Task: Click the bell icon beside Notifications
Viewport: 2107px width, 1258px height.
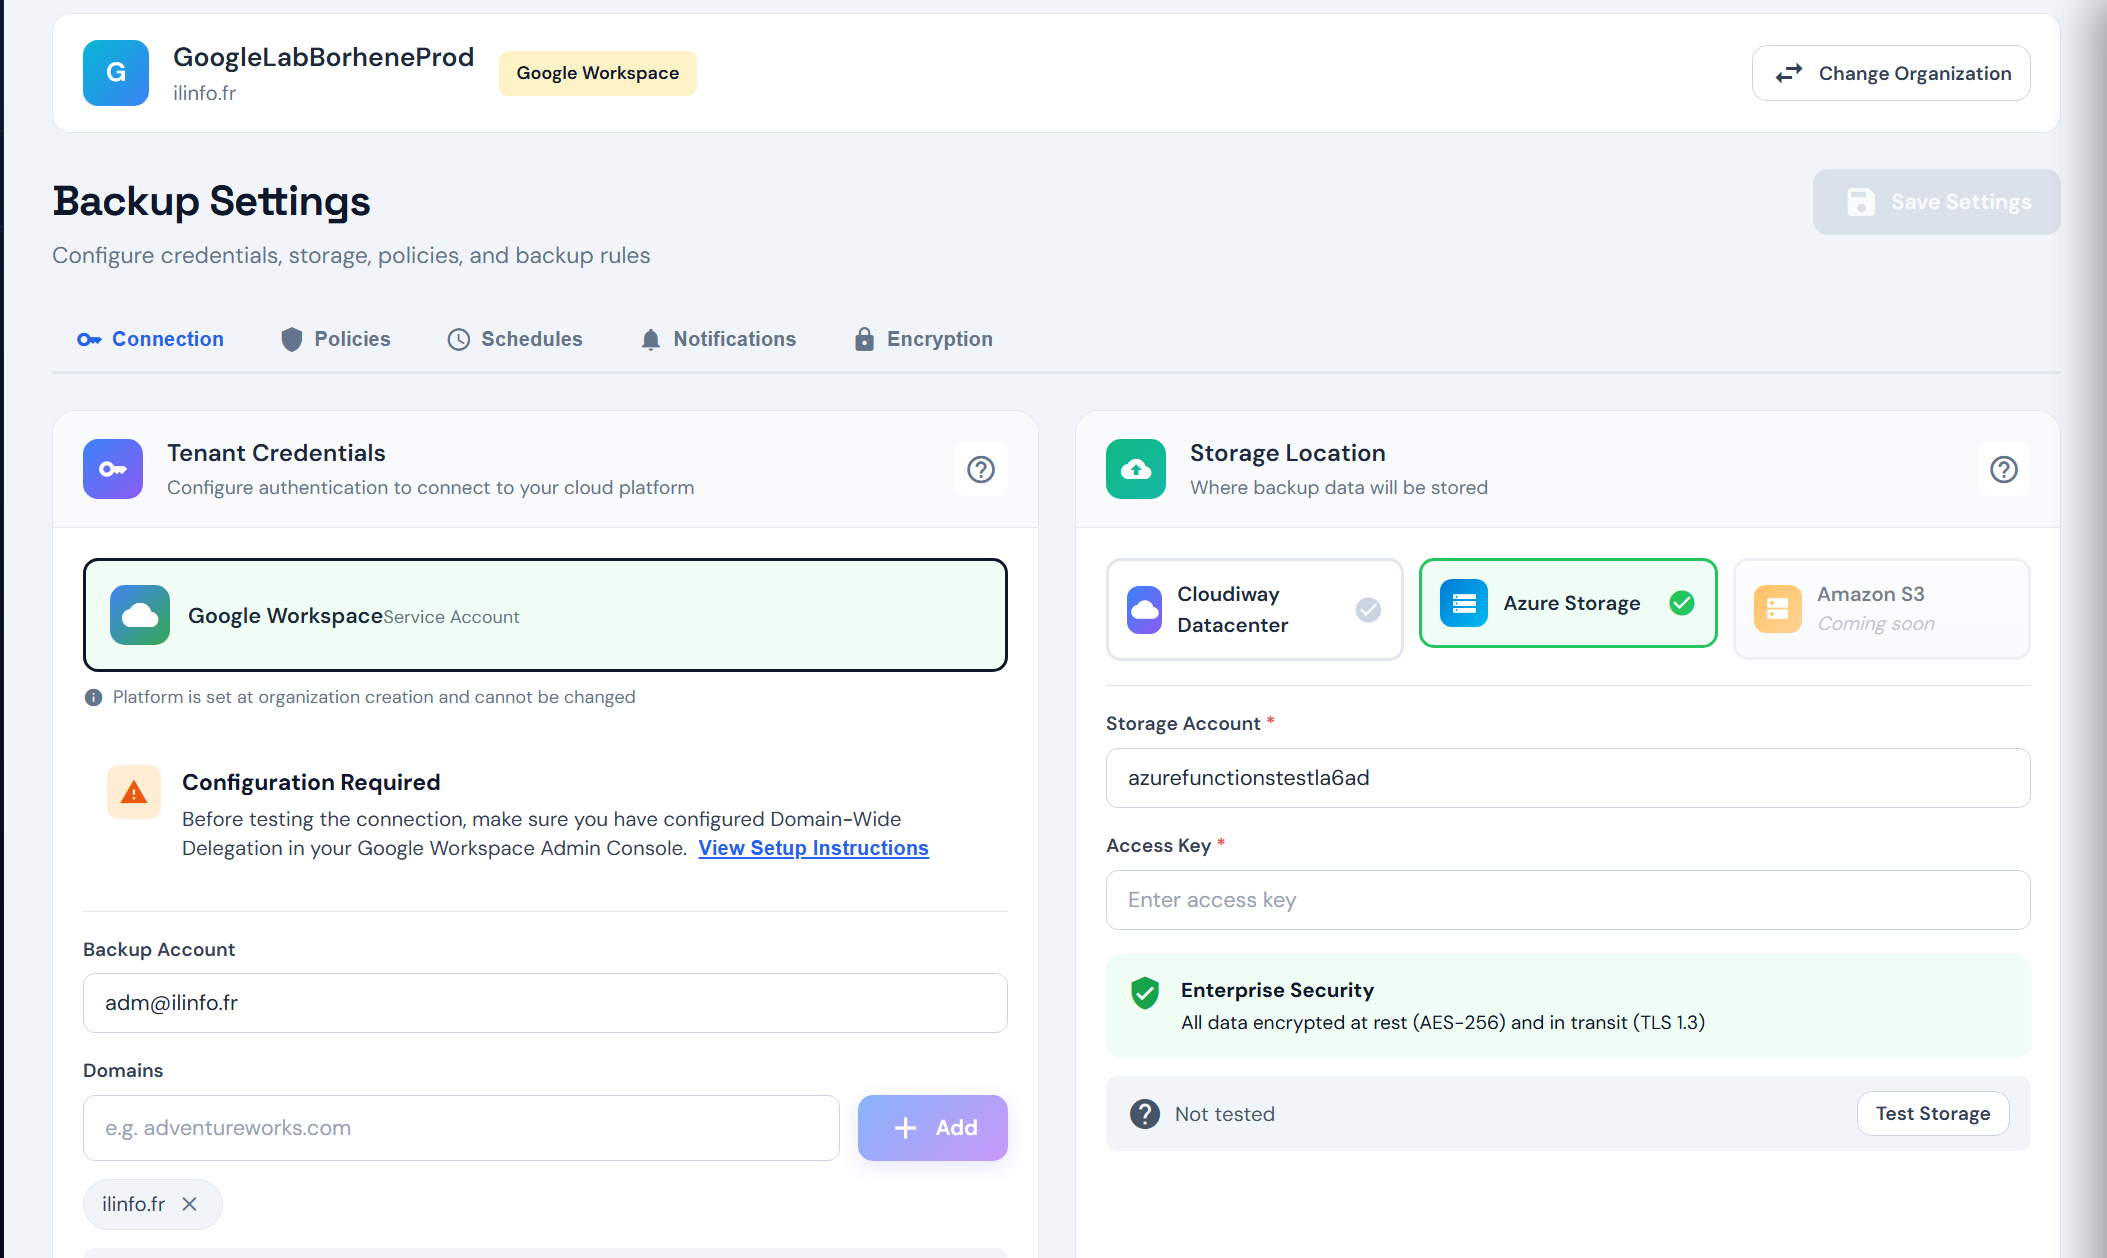Action: pyautogui.click(x=650, y=340)
